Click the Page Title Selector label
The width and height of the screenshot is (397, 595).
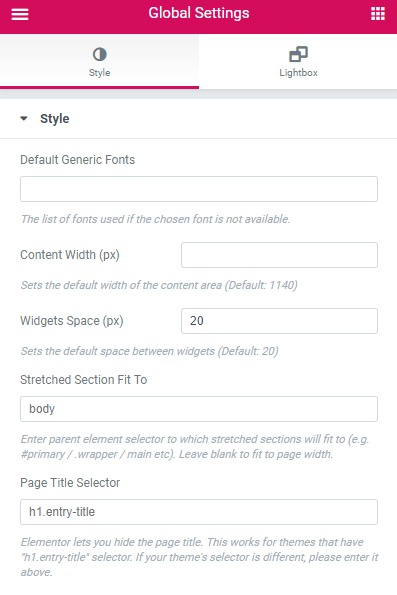pyautogui.click(x=70, y=483)
